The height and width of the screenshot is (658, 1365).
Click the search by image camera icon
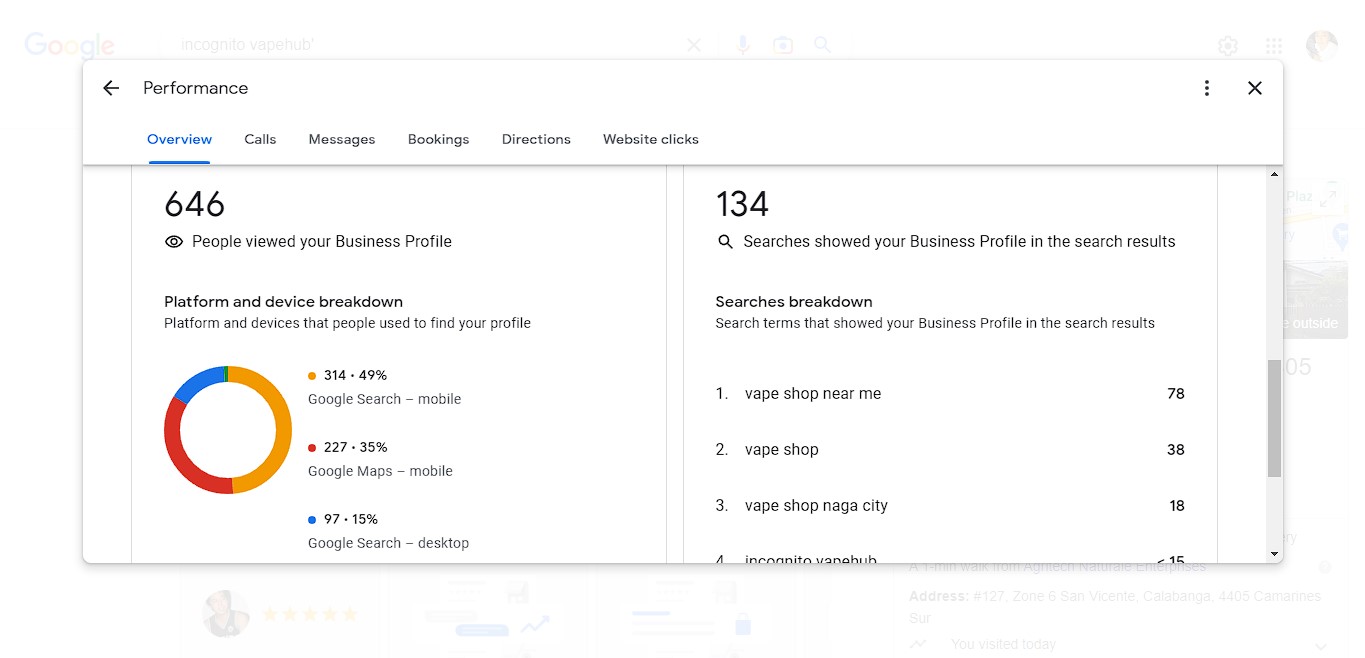[x=782, y=45]
